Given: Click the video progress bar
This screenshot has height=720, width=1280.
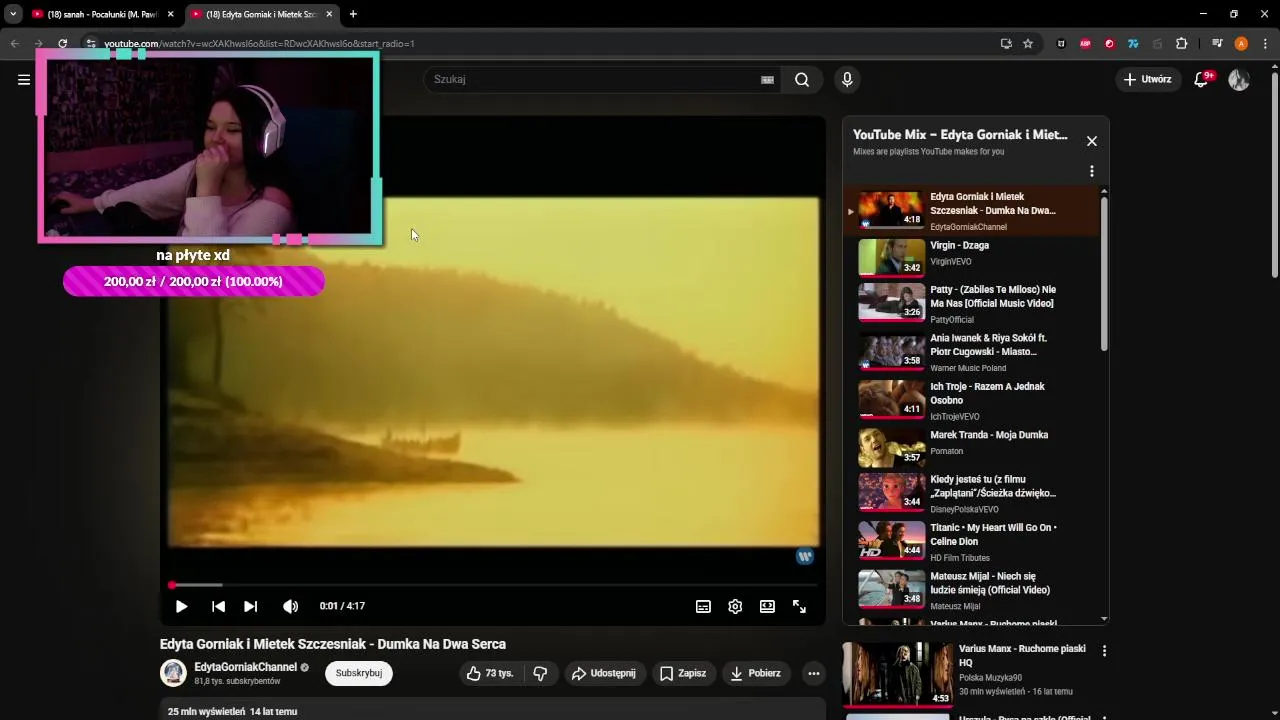Looking at the screenshot, I should pyautogui.click(x=494, y=585).
